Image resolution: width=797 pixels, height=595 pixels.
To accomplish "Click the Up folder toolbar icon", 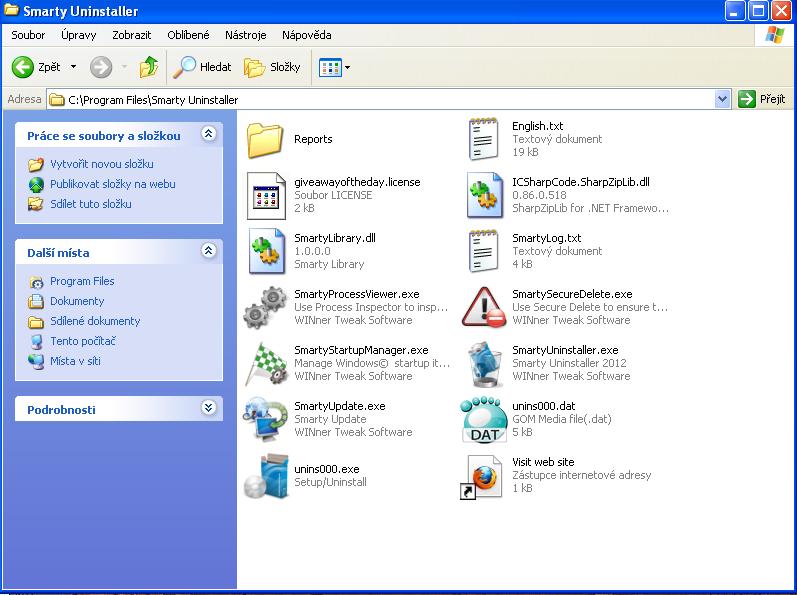I will pyautogui.click(x=149, y=67).
